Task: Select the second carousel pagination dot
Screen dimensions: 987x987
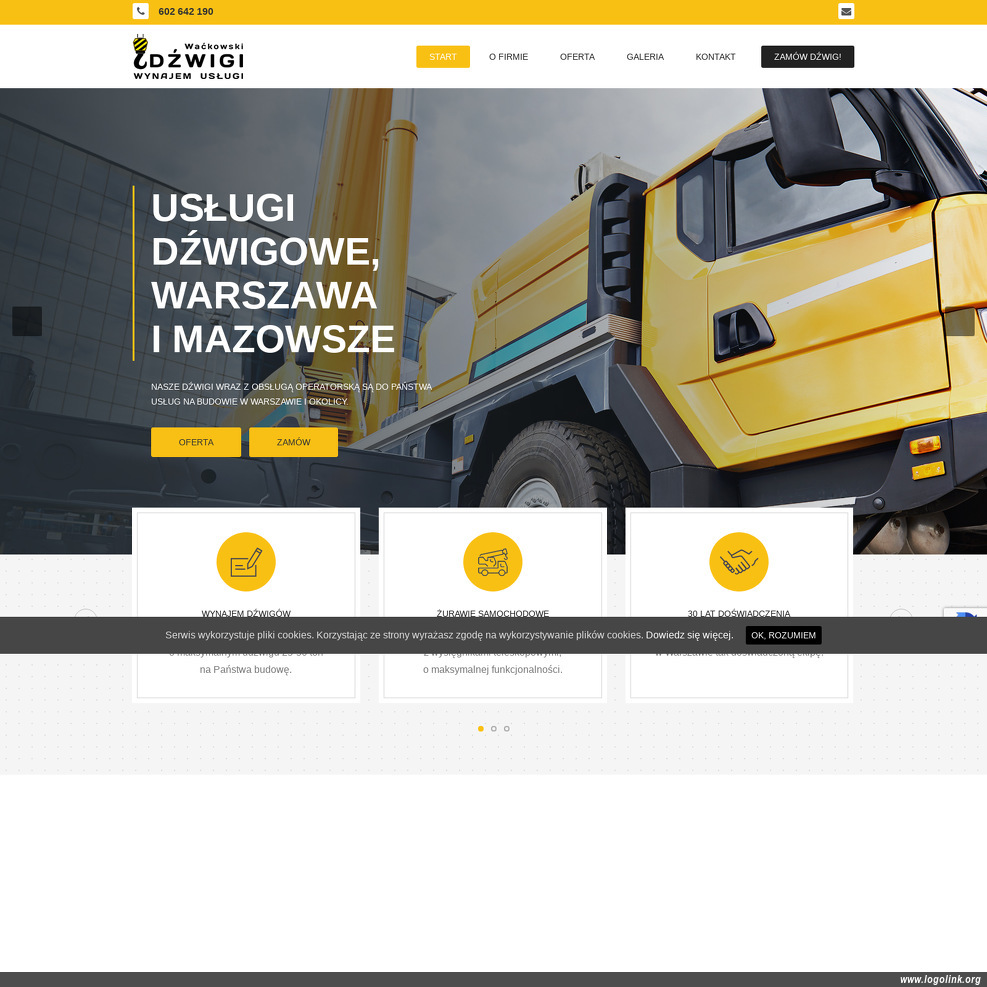Action: pos(494,729)
